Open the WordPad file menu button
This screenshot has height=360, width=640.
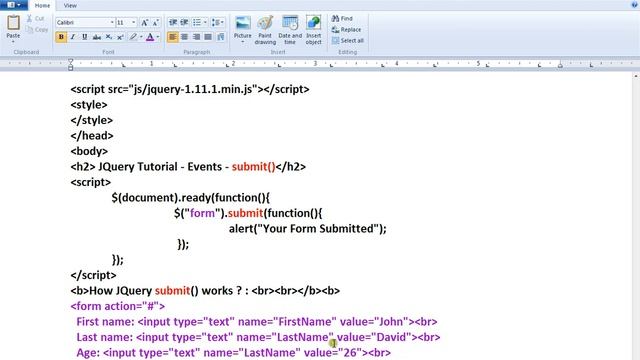(x=14, y=5)
